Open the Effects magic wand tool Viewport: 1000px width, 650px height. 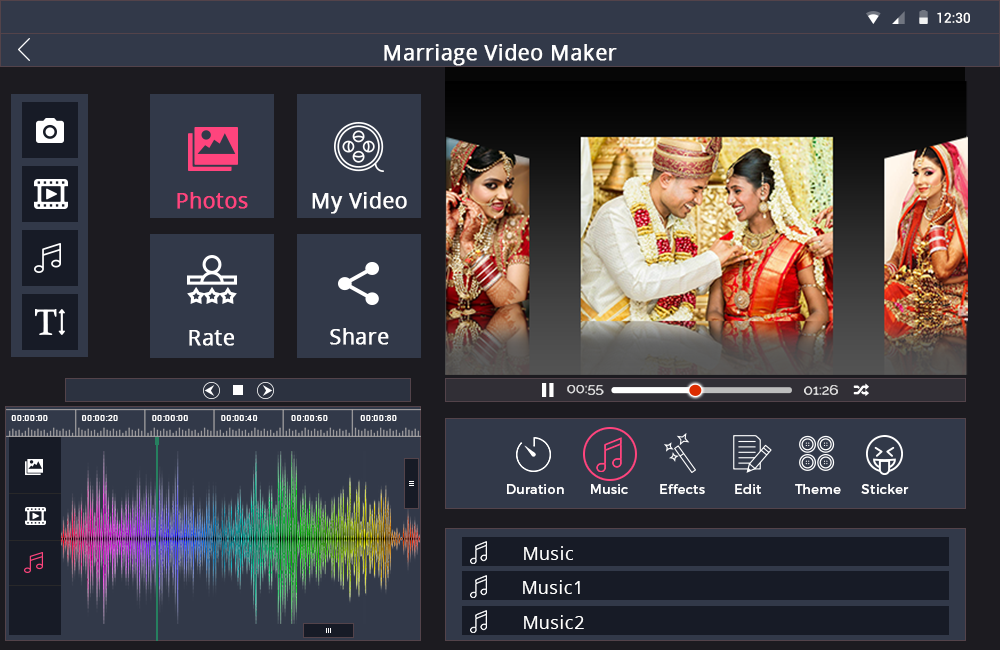pos(681,464)
